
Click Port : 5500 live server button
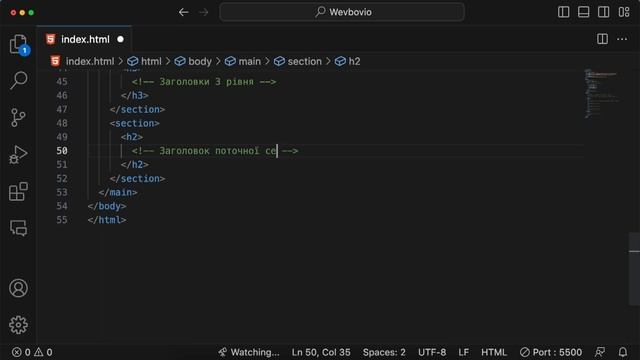[x=551, y=352]
